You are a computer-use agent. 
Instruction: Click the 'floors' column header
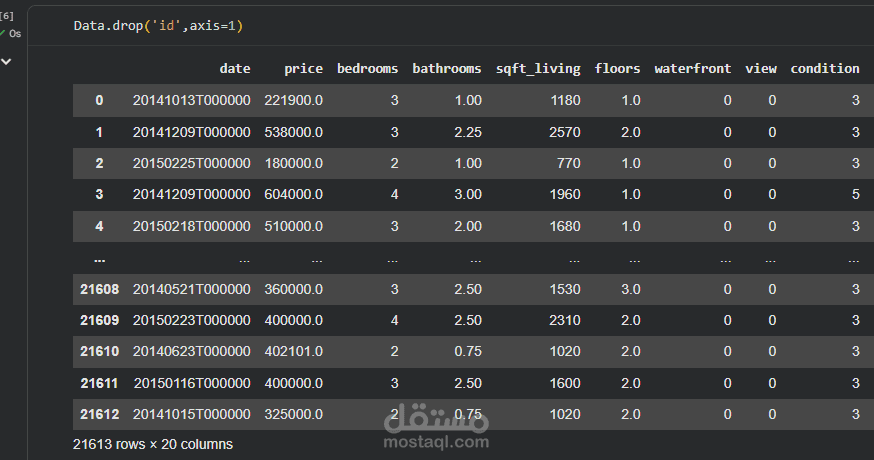(x=617, y=69)
